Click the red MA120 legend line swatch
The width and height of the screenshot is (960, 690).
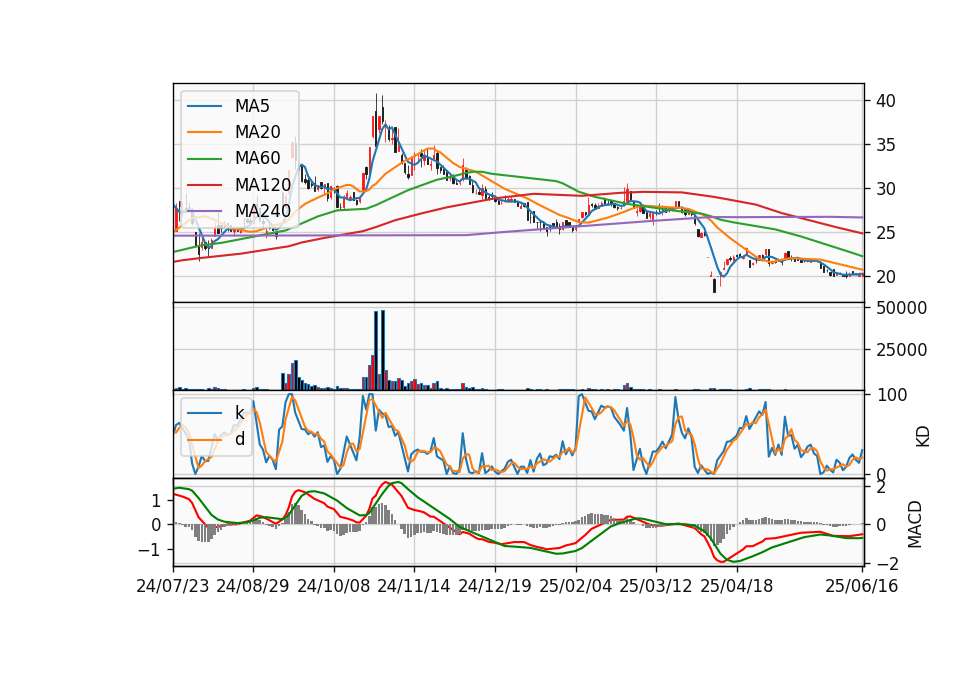pos(204,186)
